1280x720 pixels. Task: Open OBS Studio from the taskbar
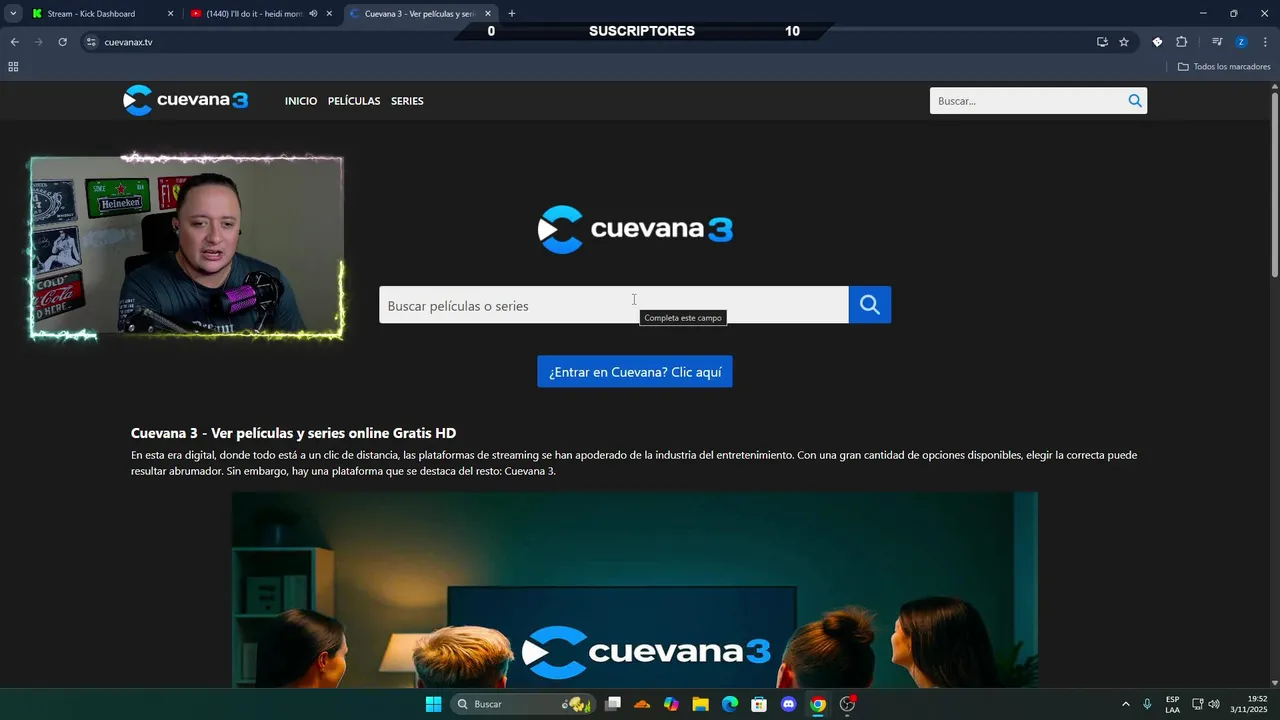coord(848,704)
